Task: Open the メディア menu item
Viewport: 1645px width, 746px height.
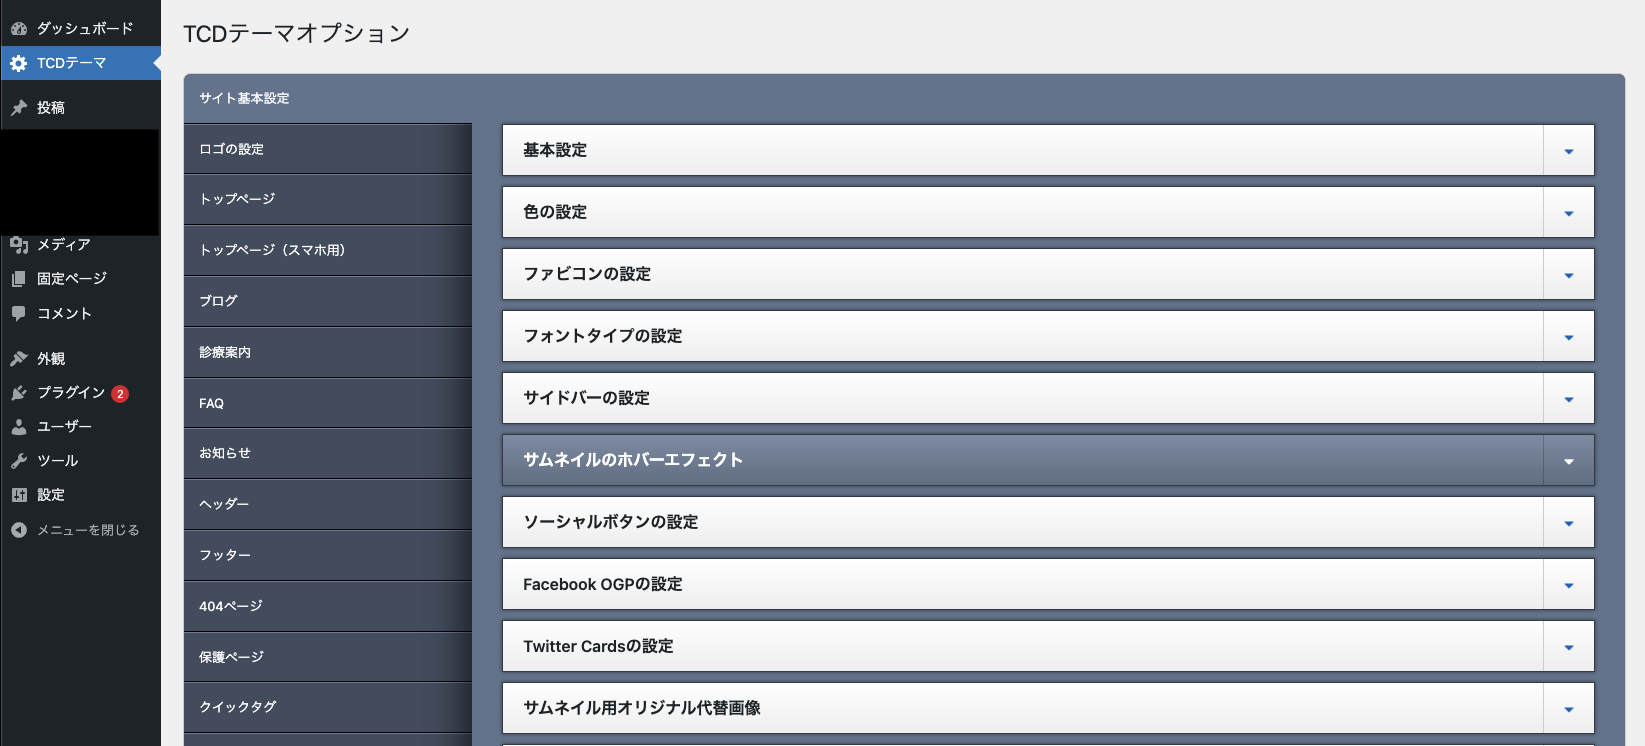Action: point(80,244)
